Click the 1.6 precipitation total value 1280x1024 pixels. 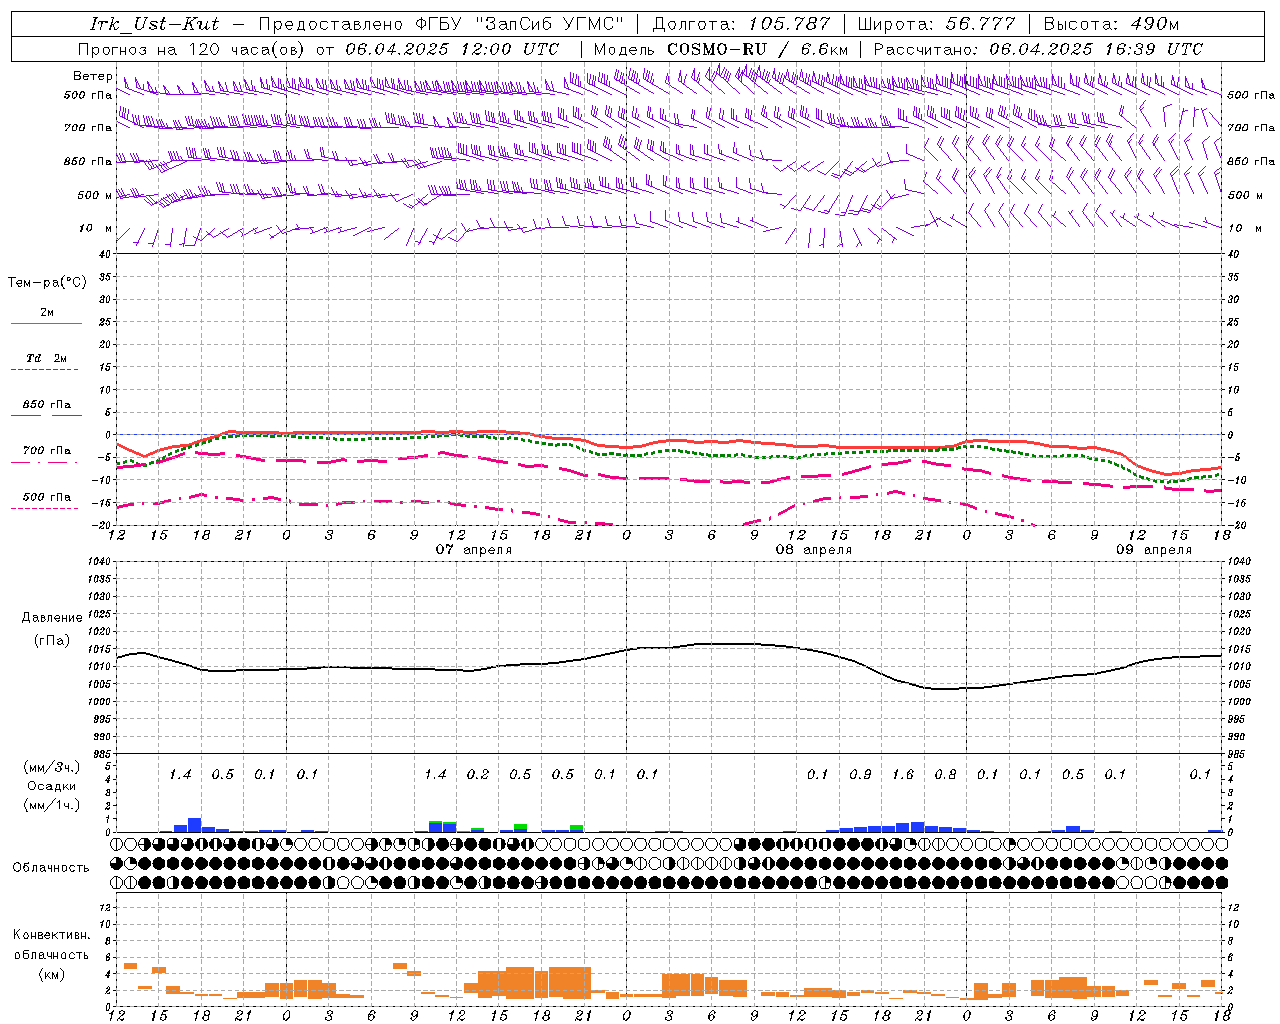903,775
